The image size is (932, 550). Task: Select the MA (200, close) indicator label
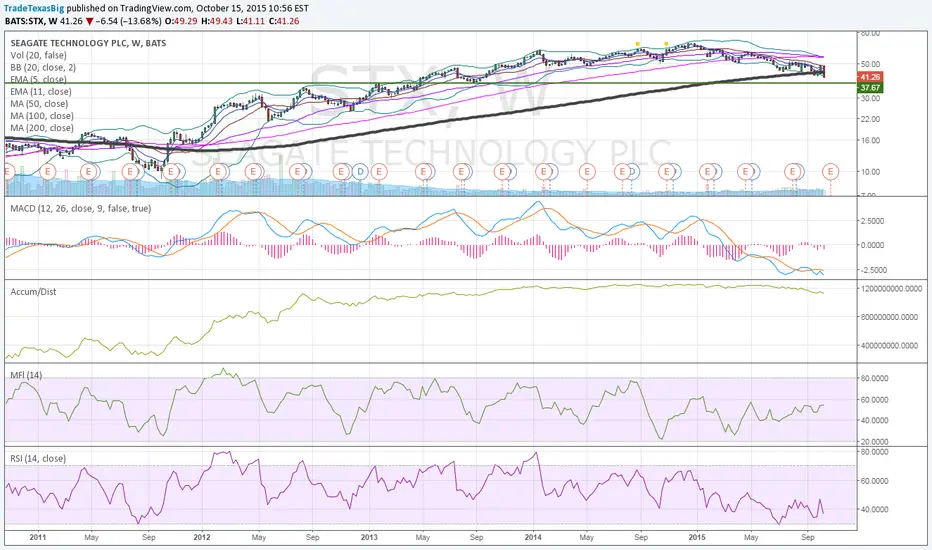coord(42,128)
